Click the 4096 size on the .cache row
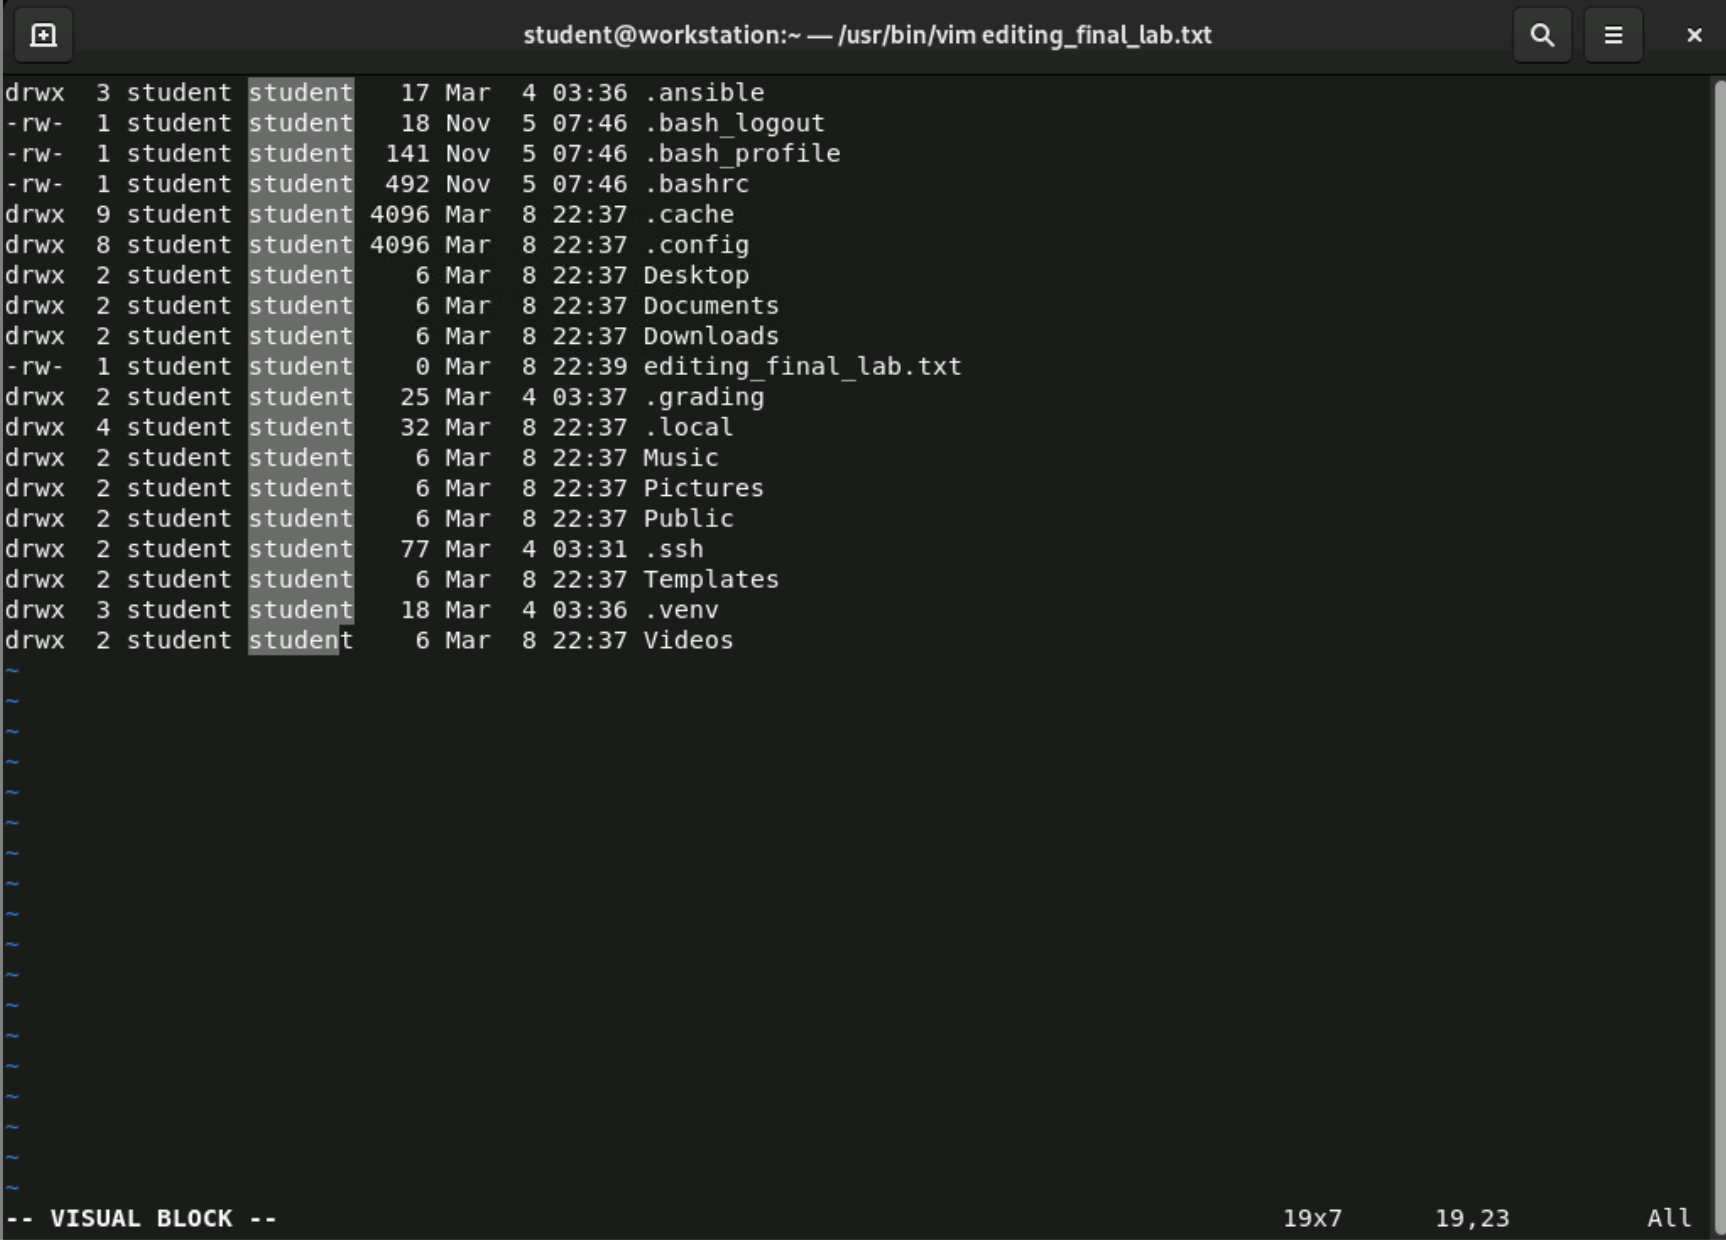Screen dimensions: 1726x1240 click(x=400, y=215)
